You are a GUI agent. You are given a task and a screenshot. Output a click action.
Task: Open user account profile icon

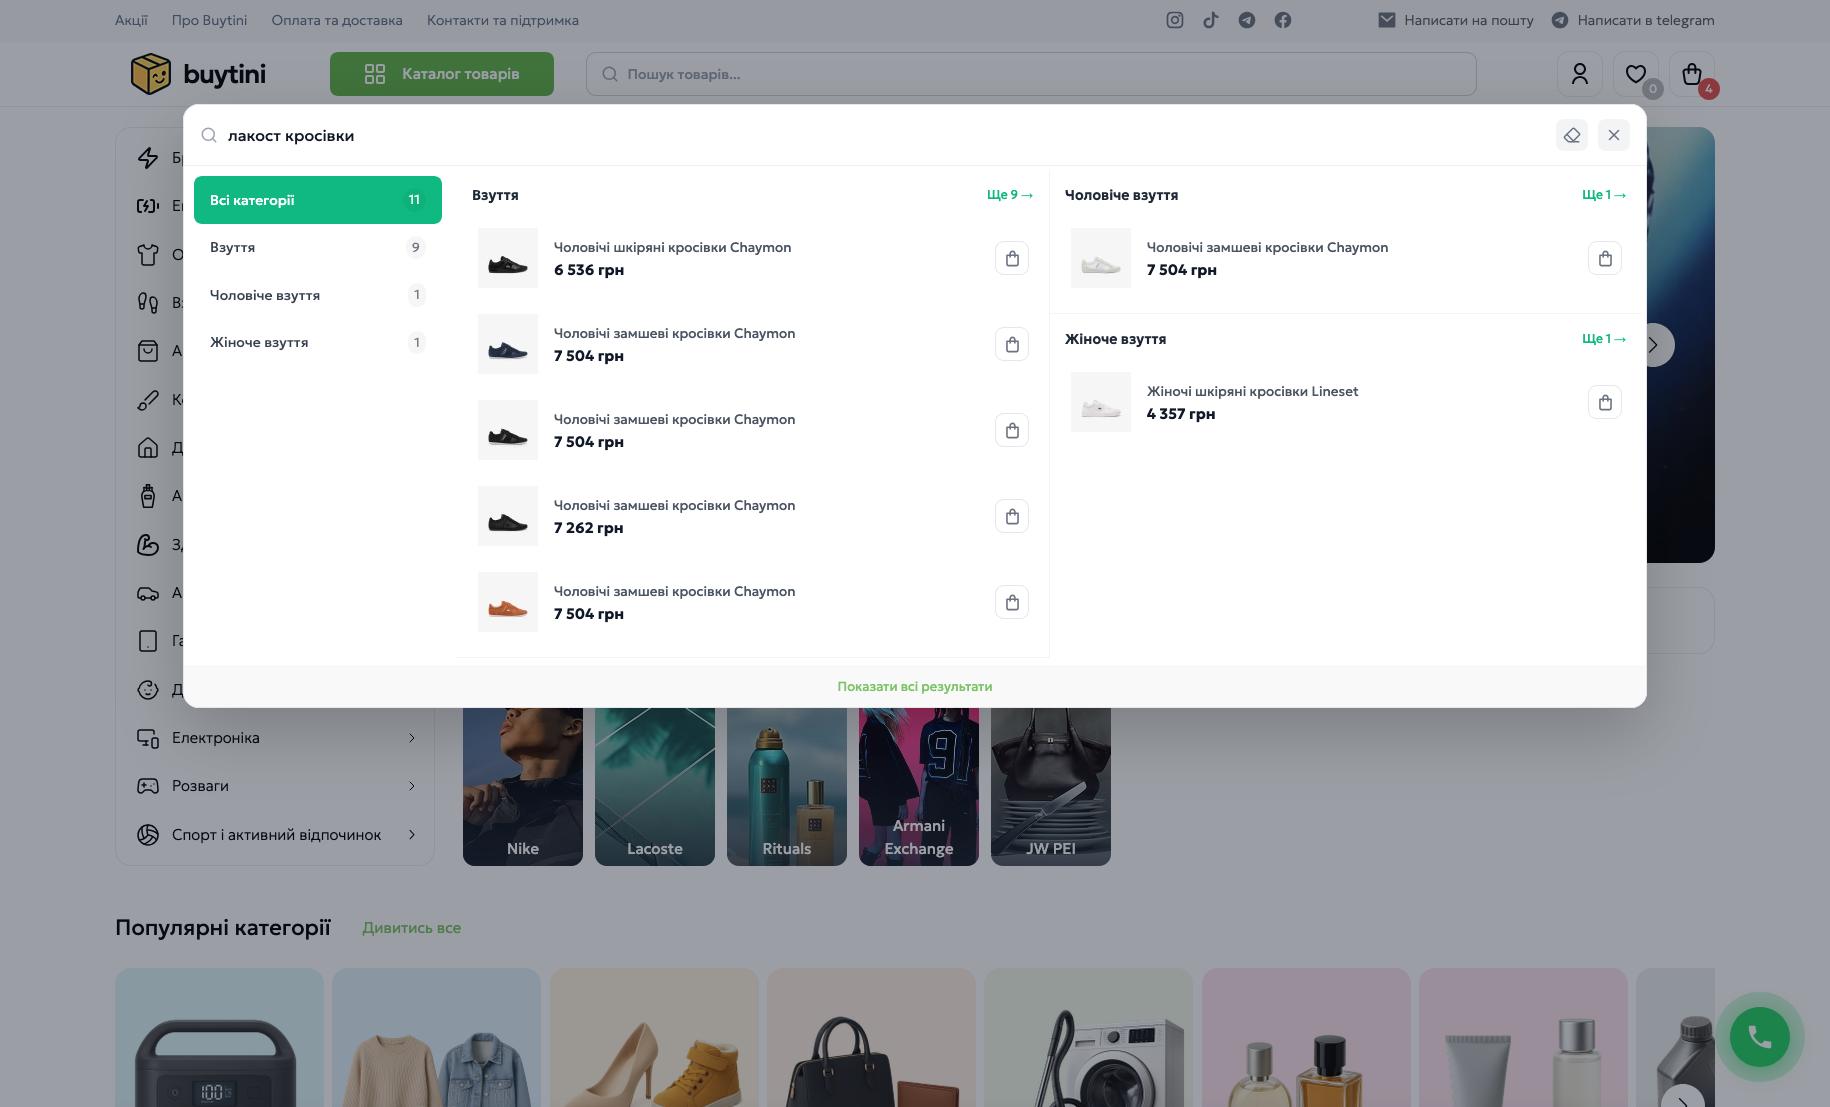1580,74
